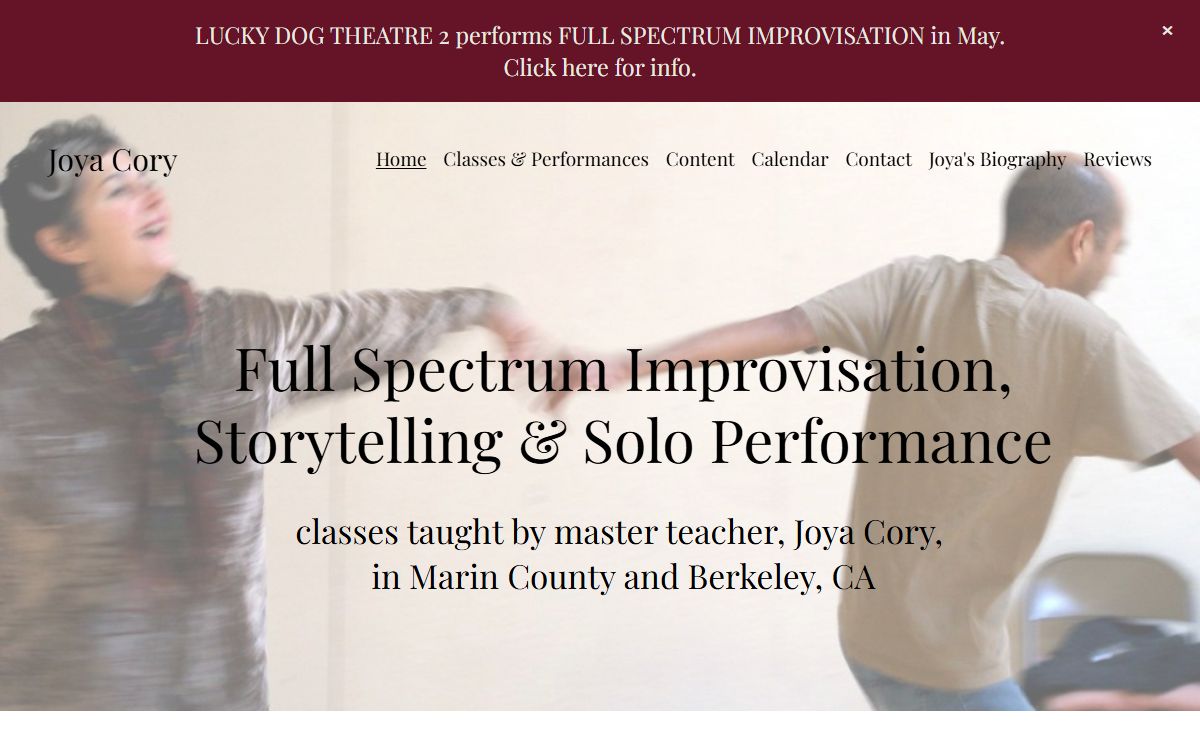Click the "Full Spectrum Improvisation," heading line

click(x=623, y=368)
